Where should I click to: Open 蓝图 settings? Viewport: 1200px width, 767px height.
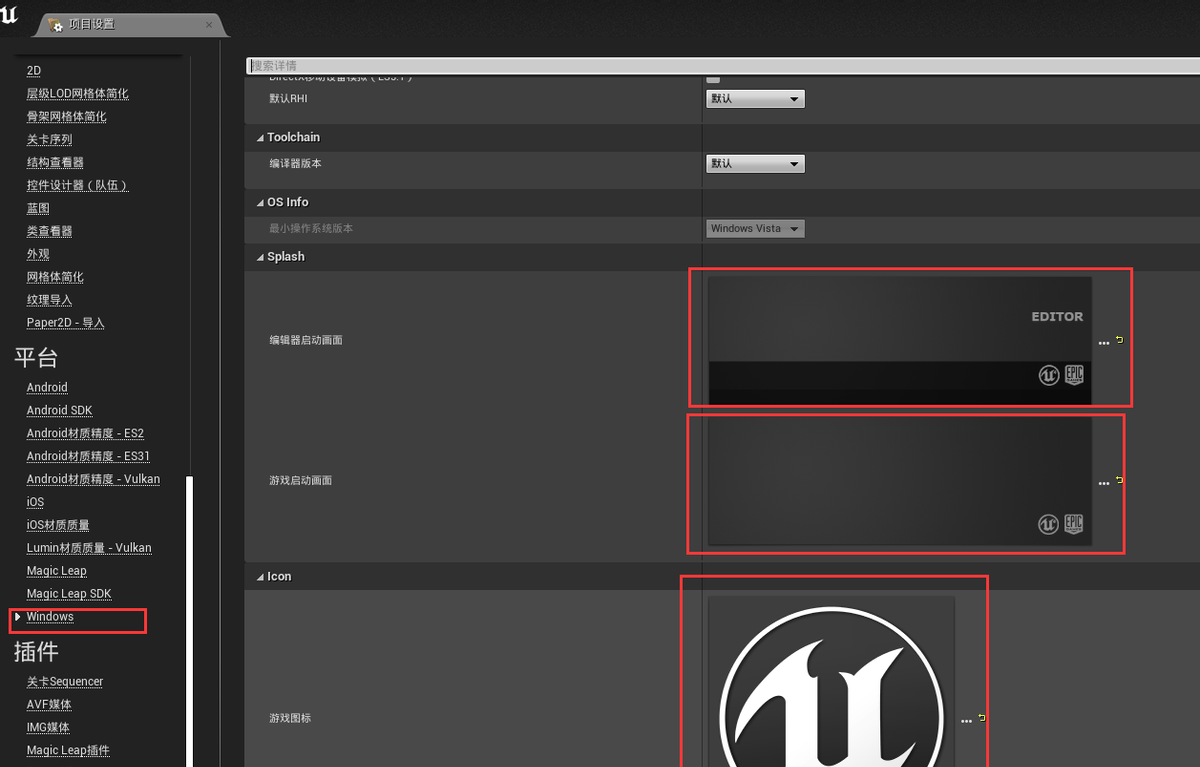point(38,209)
